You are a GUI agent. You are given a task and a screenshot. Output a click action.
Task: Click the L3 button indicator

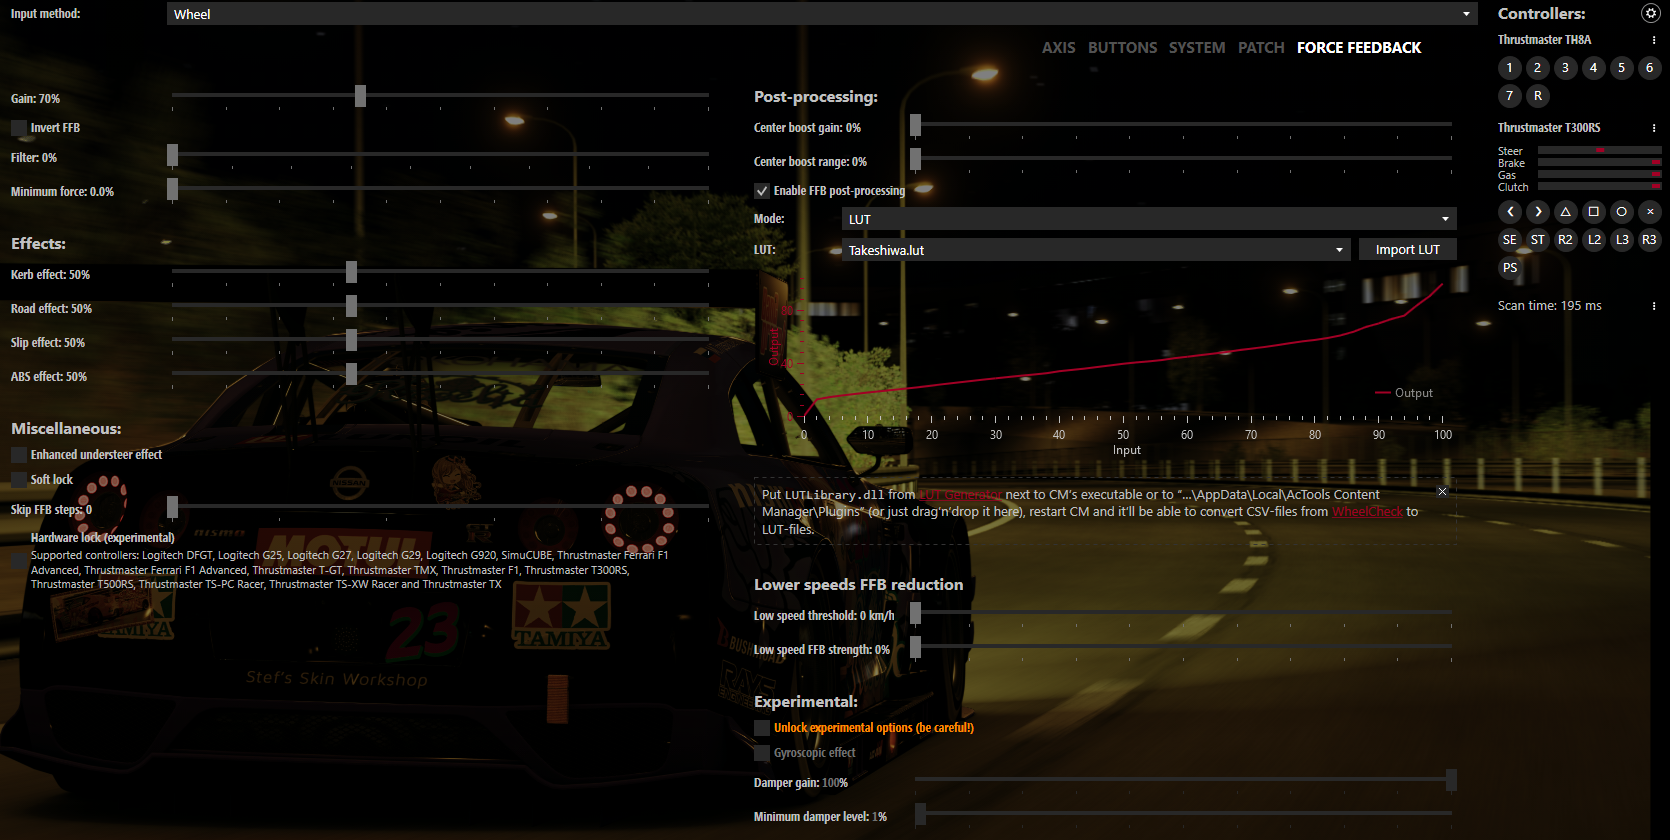click(x=1622, y=240)
